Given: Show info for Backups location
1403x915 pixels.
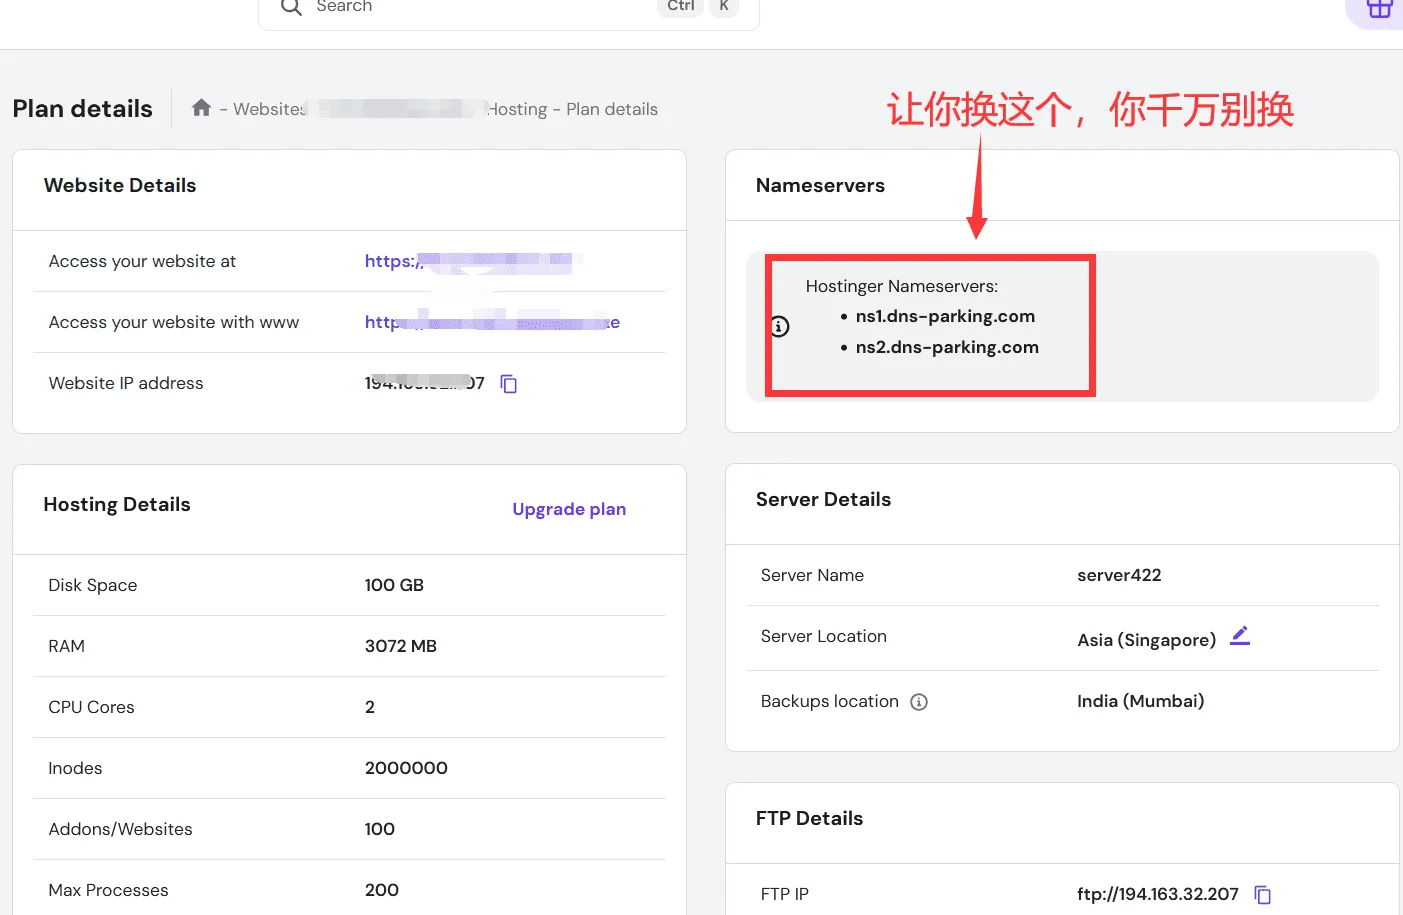Looking at the screenshot, I should pos(919,702).
